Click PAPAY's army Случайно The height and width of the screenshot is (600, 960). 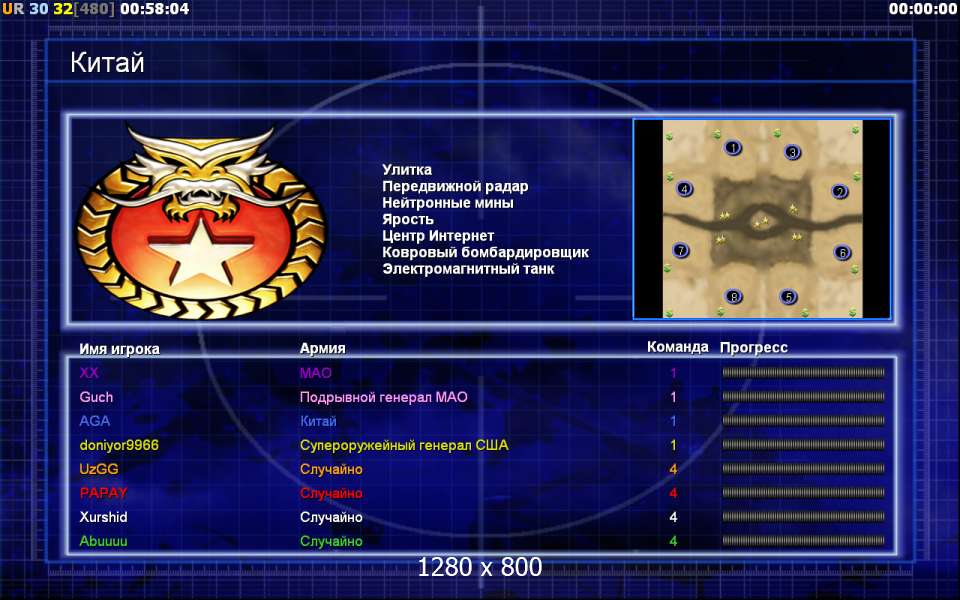tap(331, 493)
